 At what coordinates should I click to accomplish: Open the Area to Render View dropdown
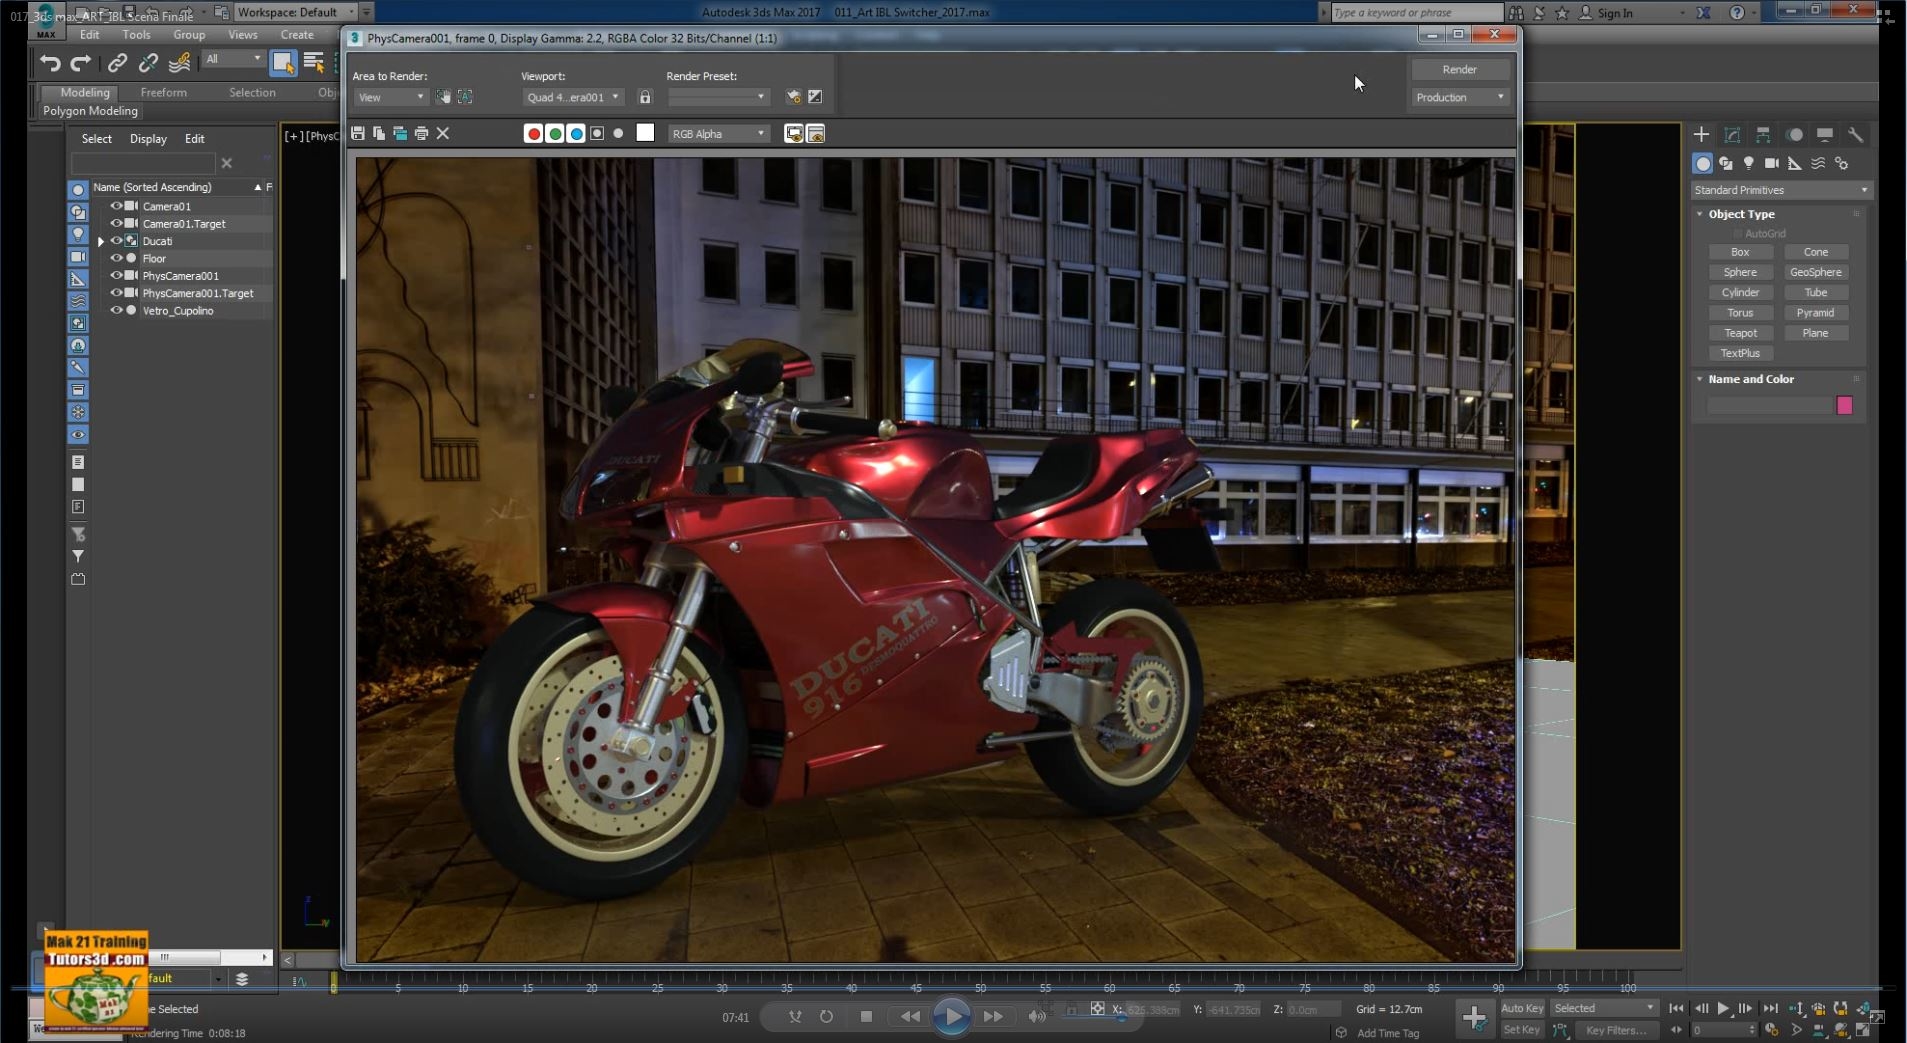pos(391,97)
